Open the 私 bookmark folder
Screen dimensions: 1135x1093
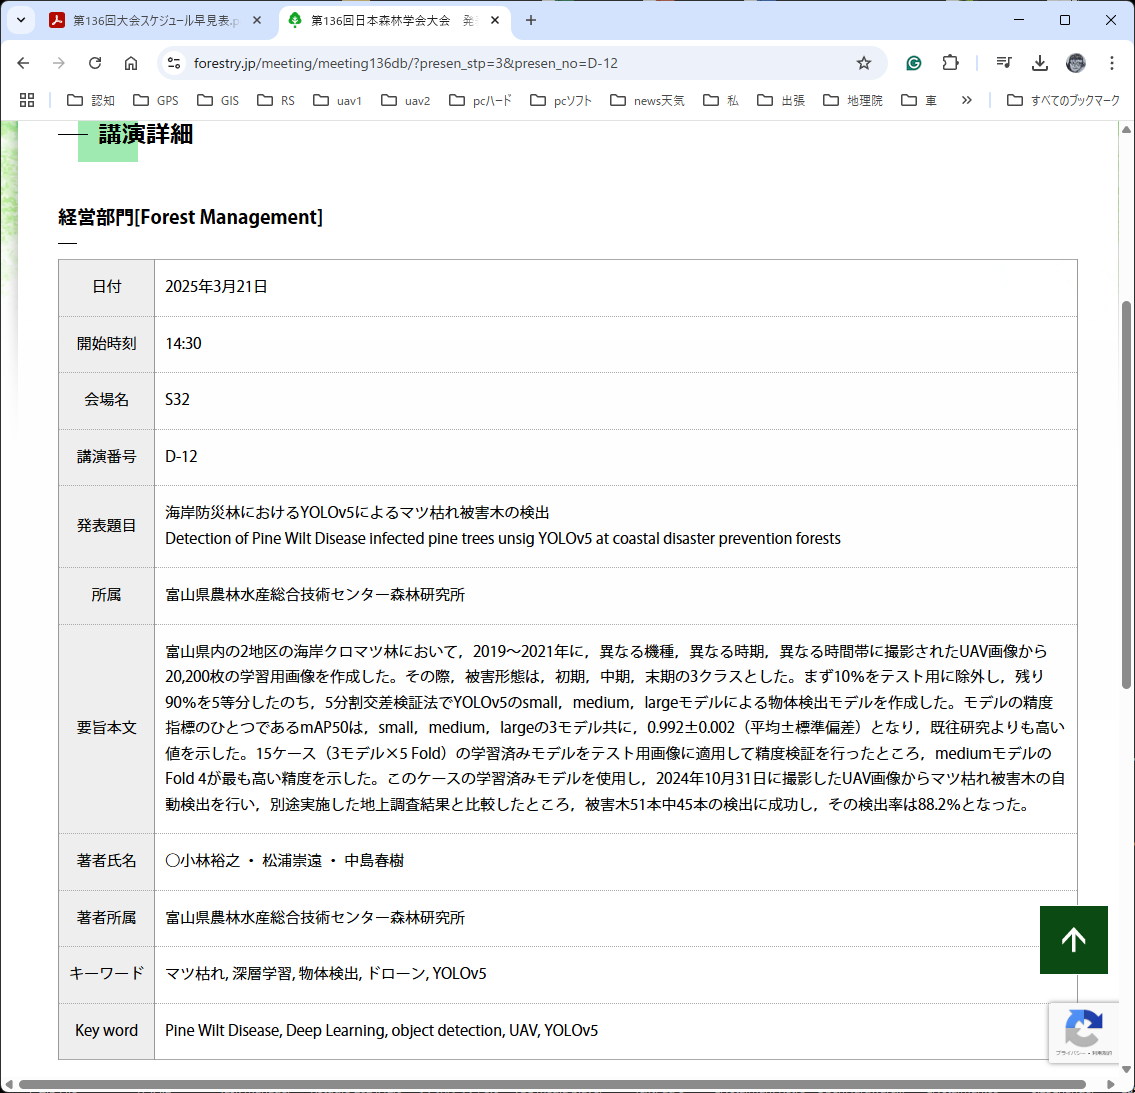pos(721,101)
